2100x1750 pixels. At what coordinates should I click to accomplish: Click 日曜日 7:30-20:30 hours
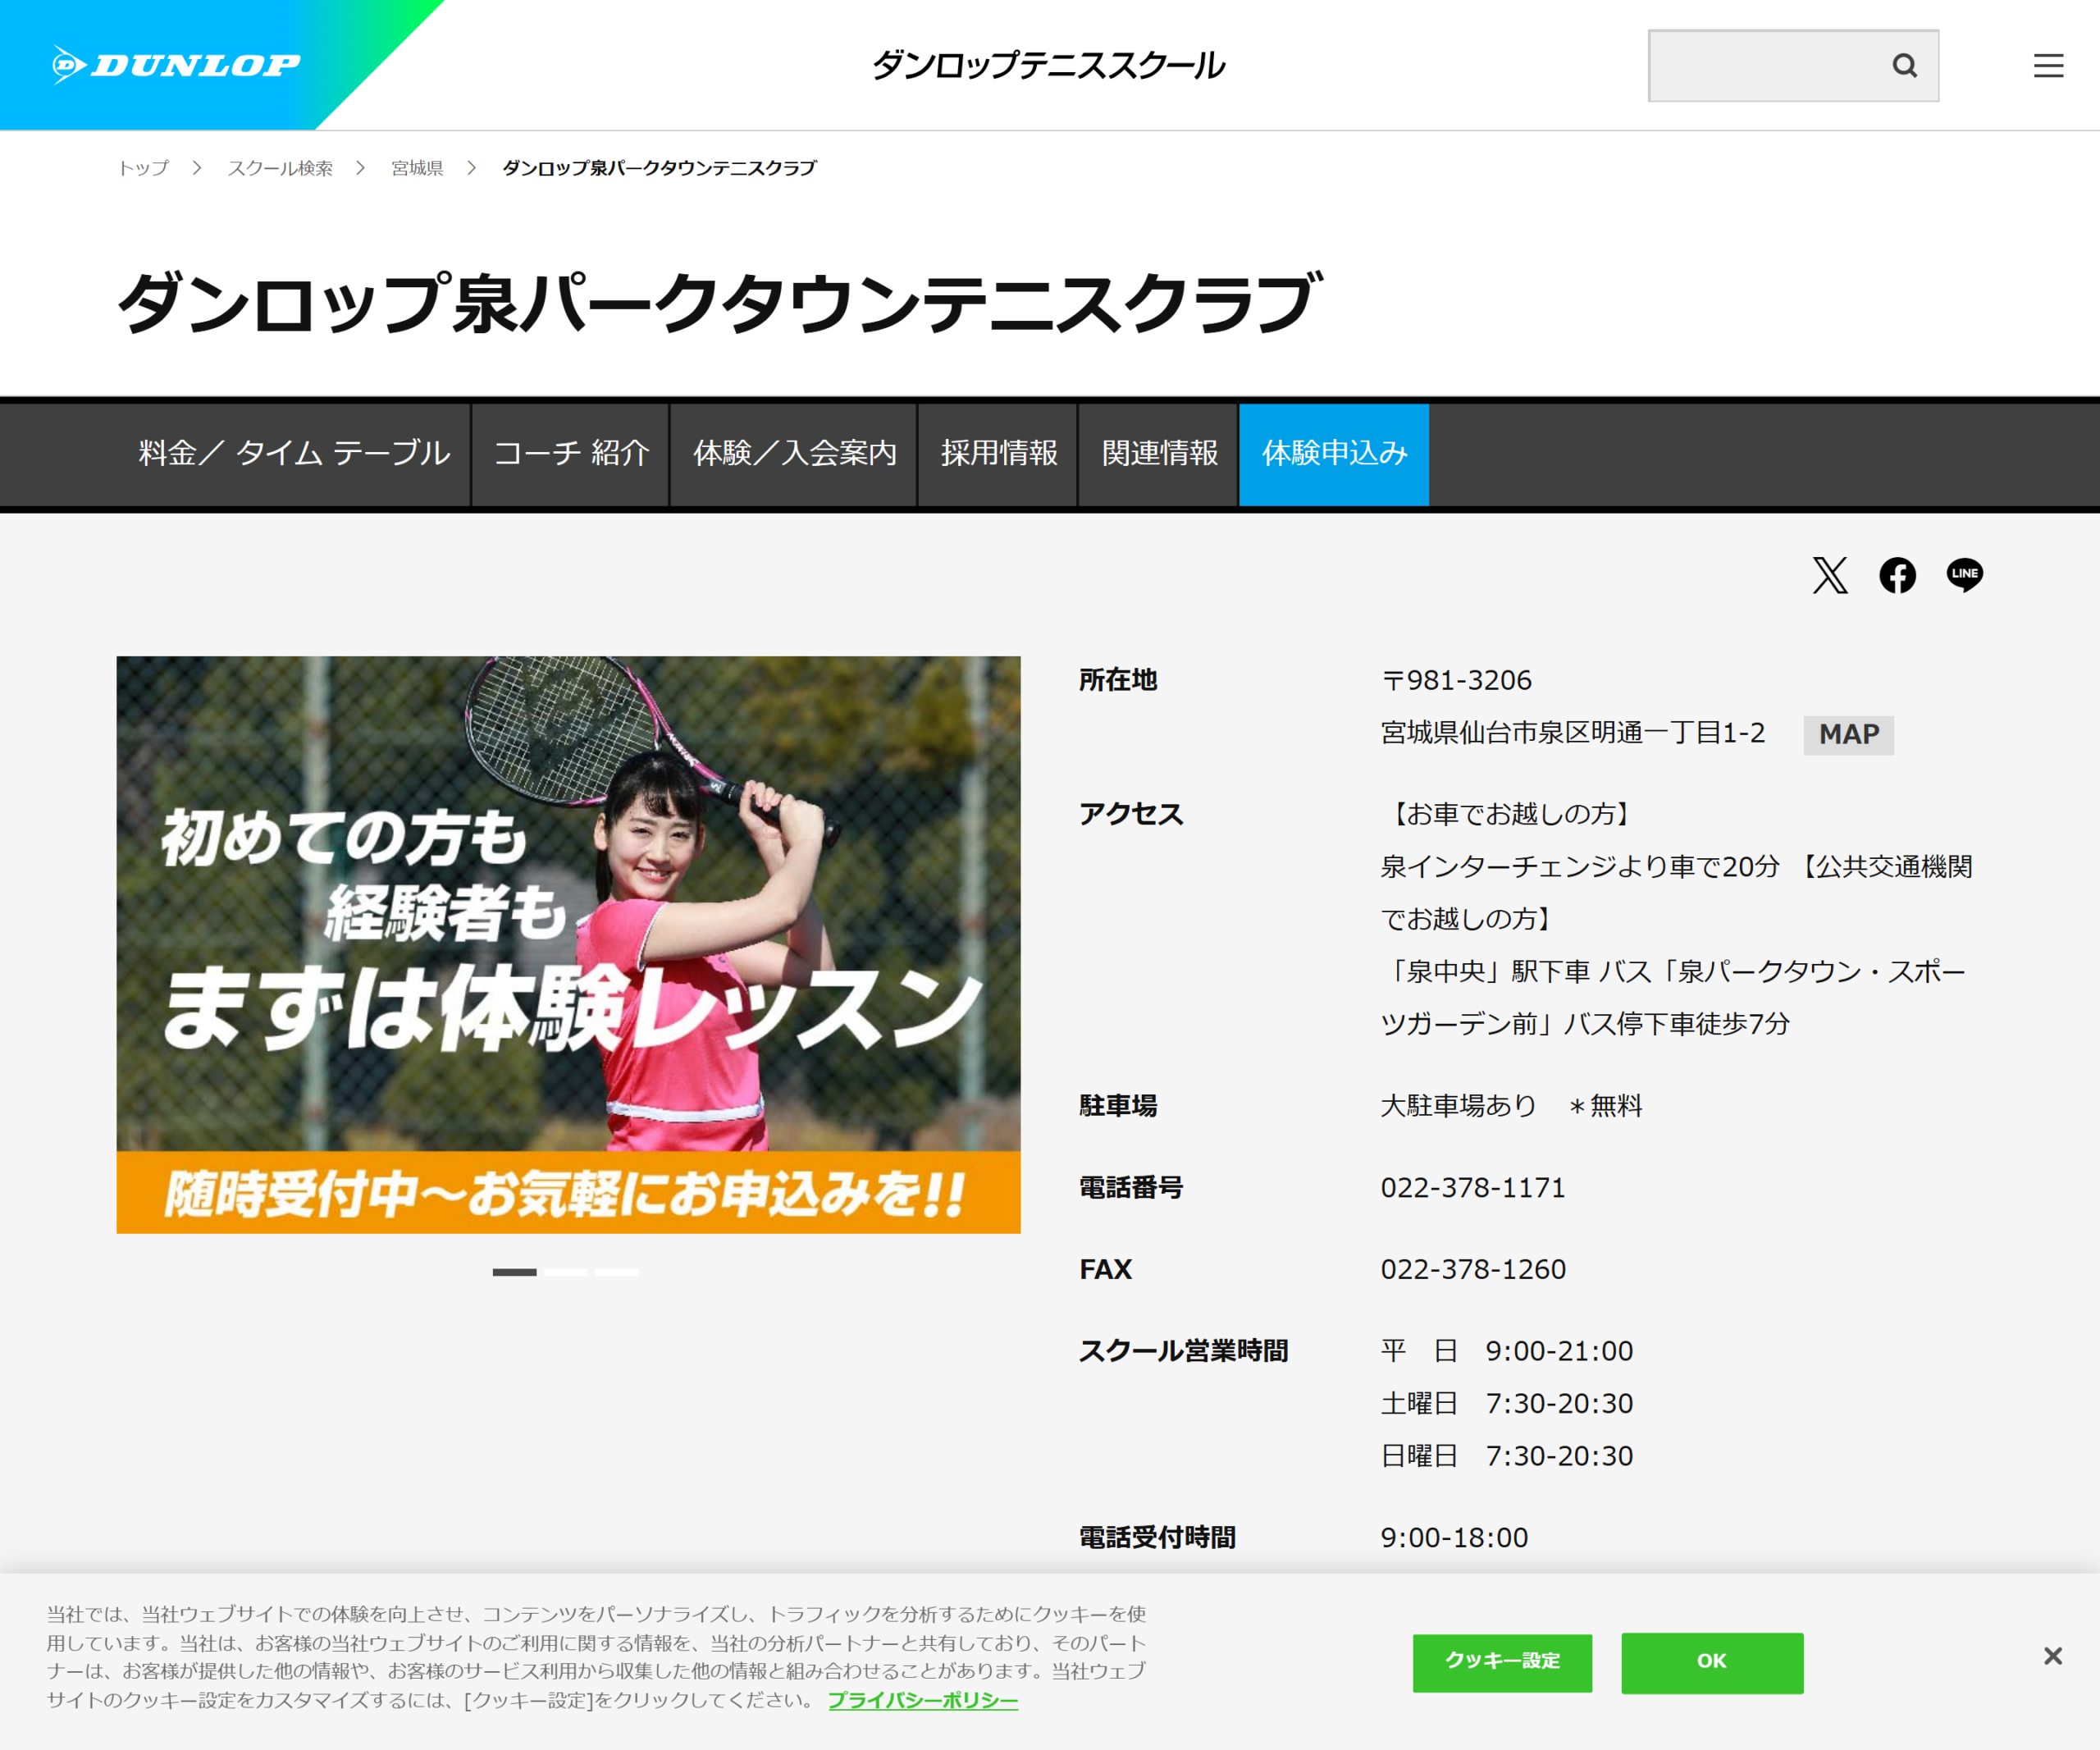point(1507,1457)
